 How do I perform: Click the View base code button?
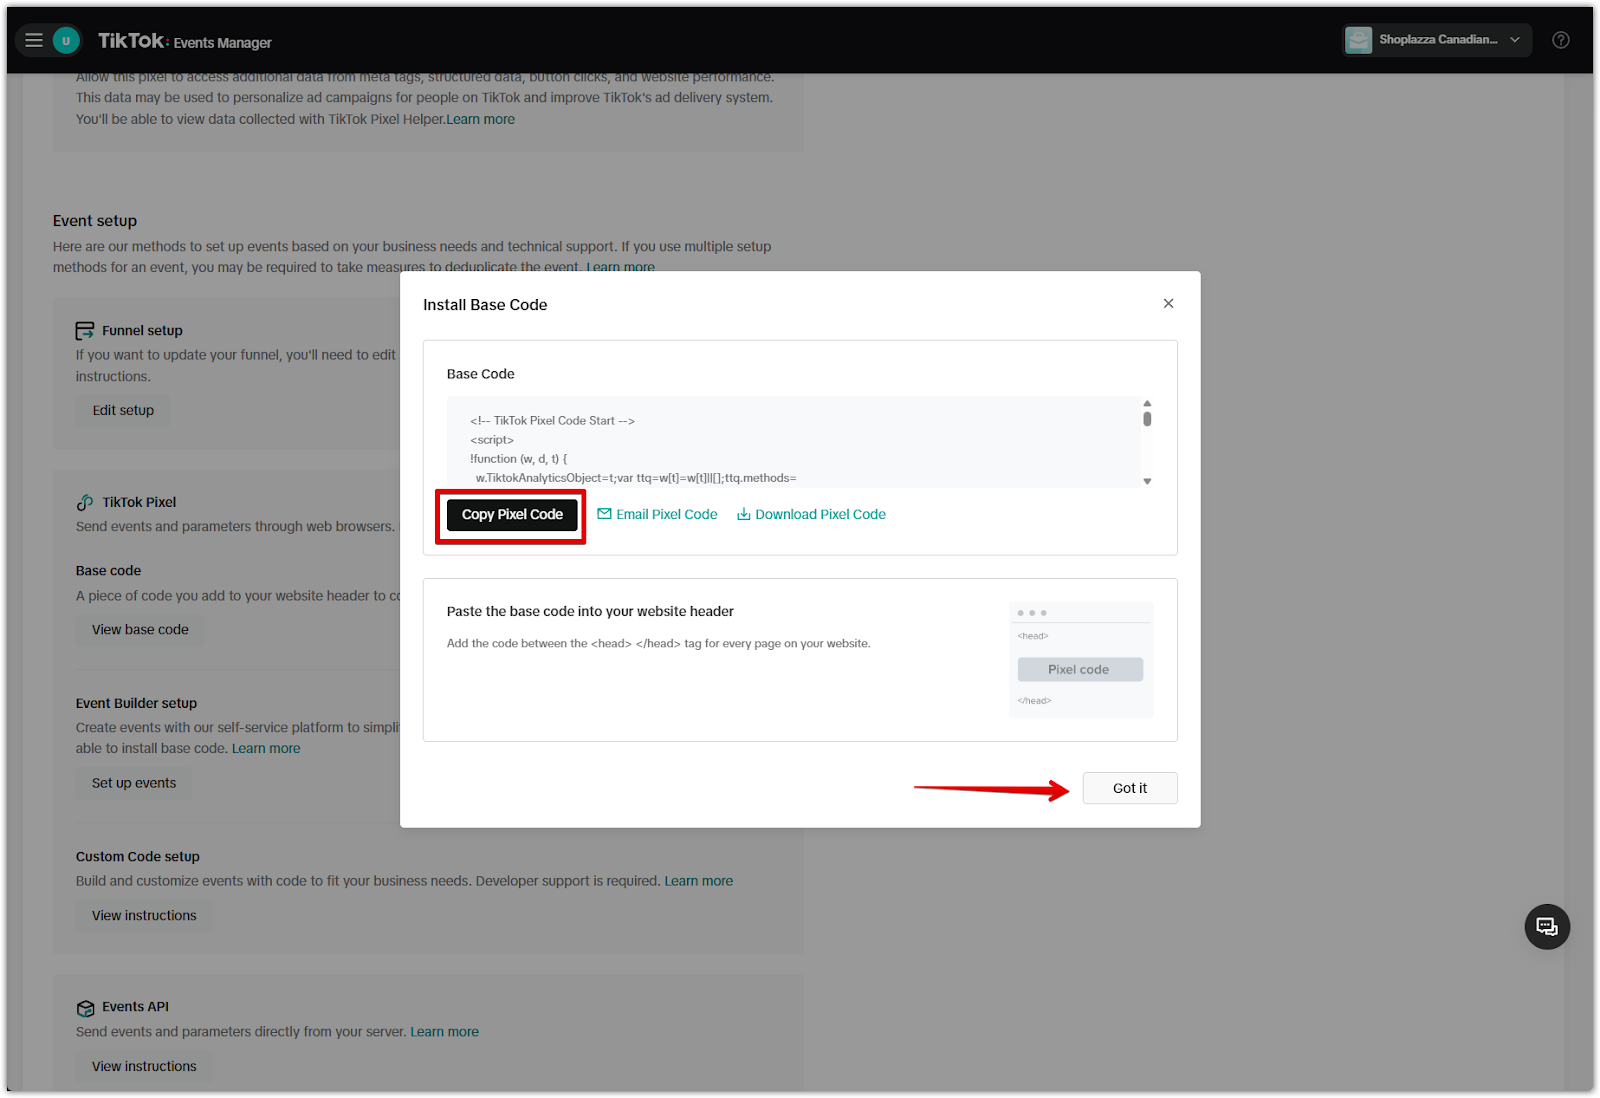click(140, 629)
